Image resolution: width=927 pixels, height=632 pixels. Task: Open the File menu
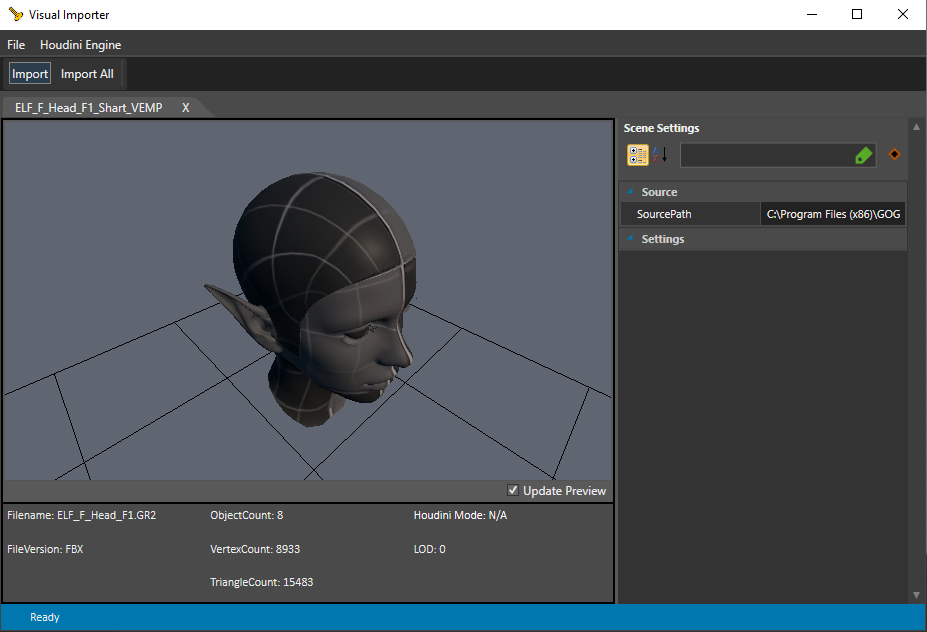coord(16,45)
